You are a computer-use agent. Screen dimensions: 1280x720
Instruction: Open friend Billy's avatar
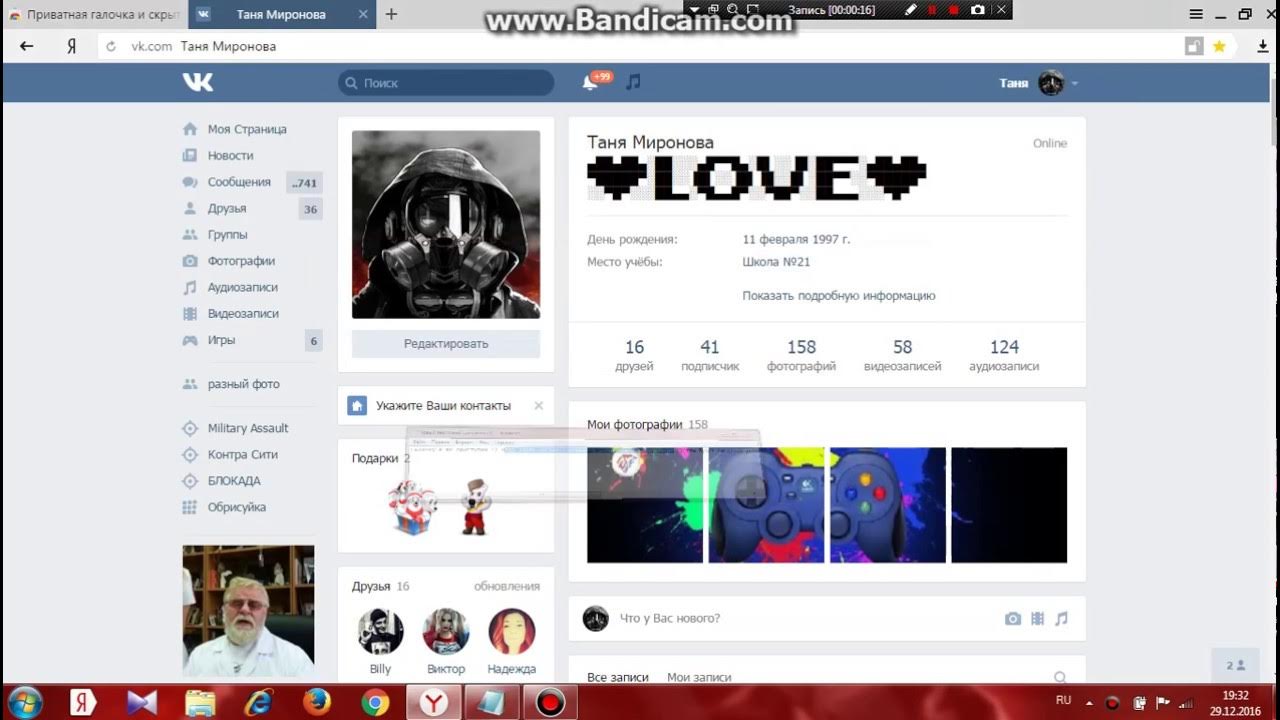click(x=380, y=632)
